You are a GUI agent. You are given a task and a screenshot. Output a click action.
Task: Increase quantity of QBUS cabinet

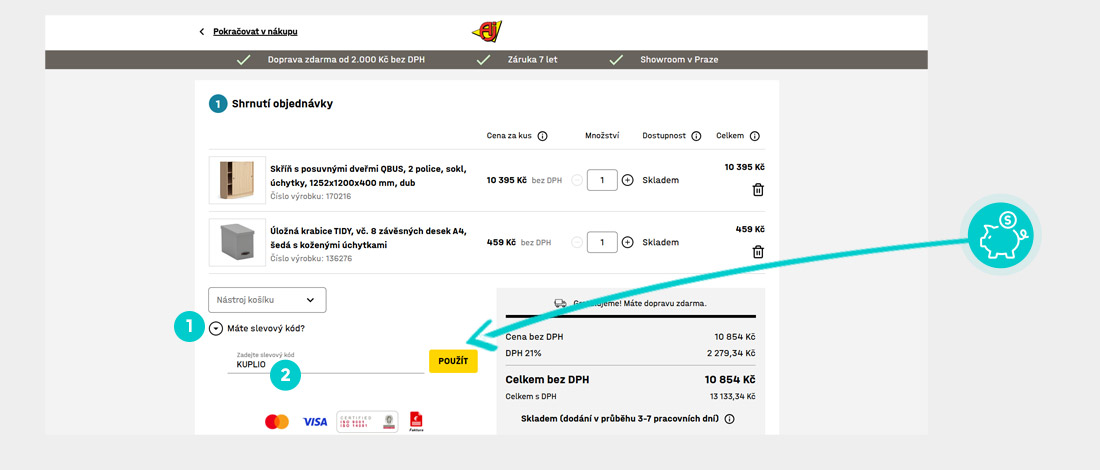(628, 181)
